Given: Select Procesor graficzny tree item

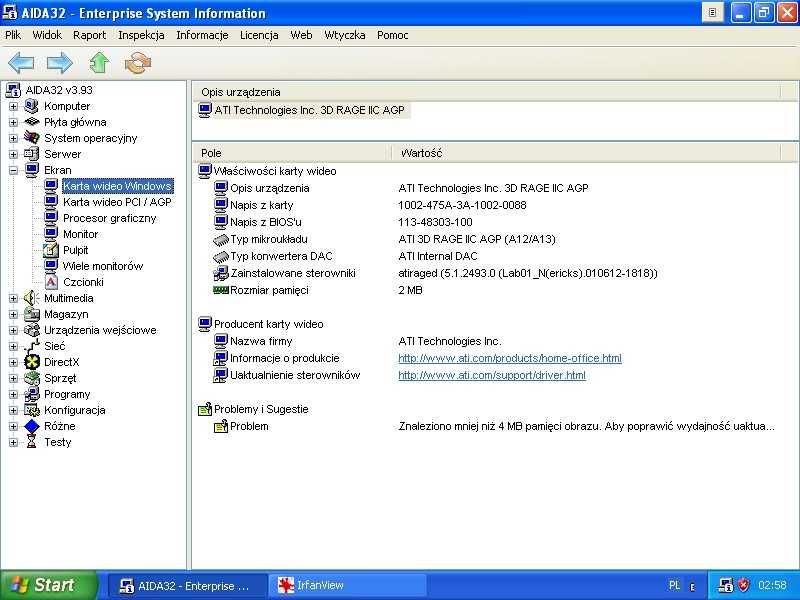Looking at the screenshot, I should [x=109, y=218].
